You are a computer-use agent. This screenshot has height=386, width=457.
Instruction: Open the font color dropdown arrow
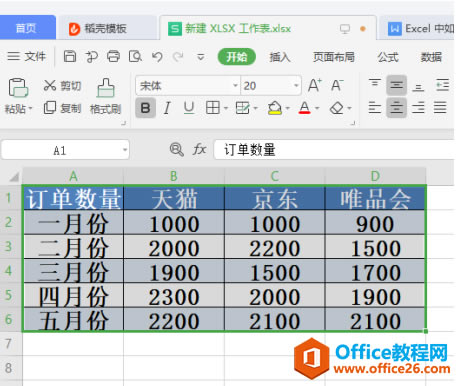click(x=317, y=108)
